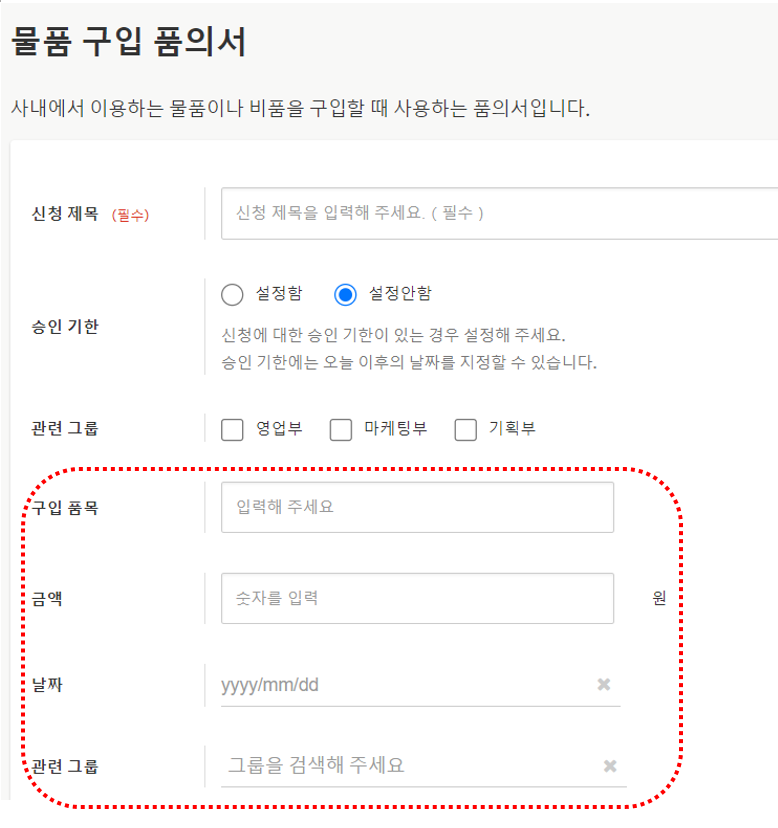Tick the 마케팅부 checkbox
The image size is (778, 828).
click(341, 429)
